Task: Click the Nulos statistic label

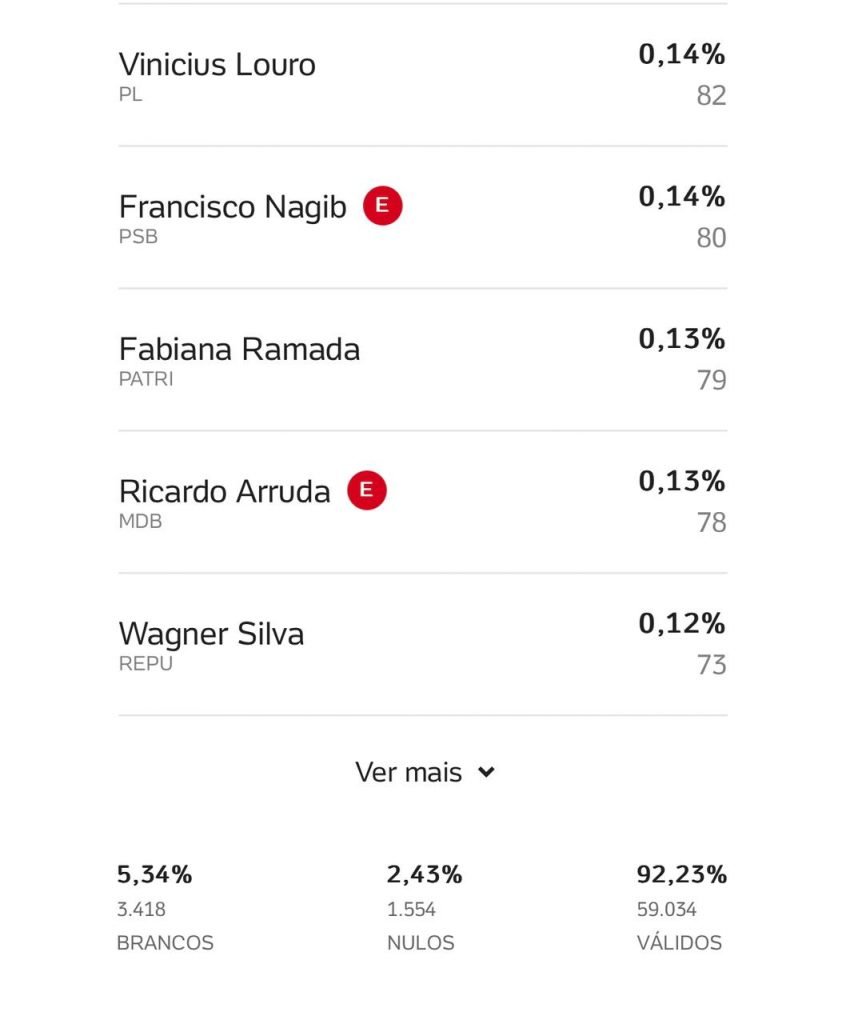Action: point(420,942)
